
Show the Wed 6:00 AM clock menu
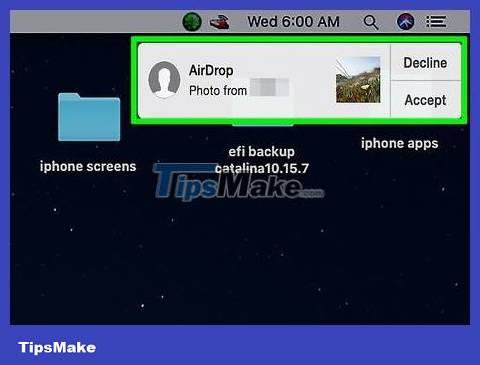(293, 22)
